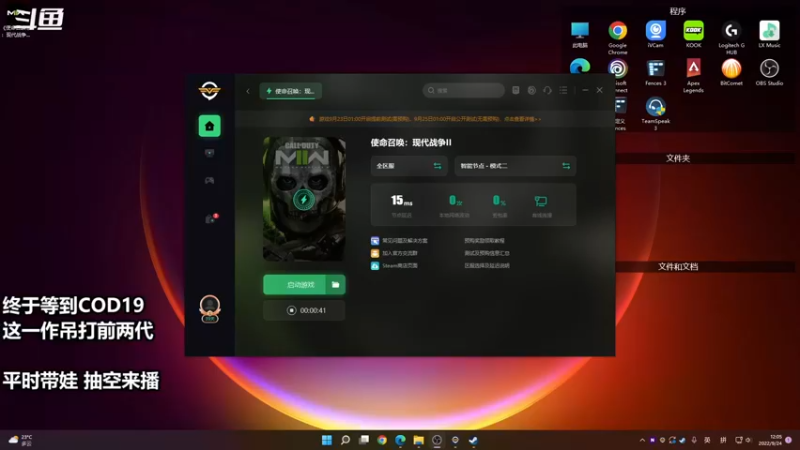Open the 智能节点 - 模式二 node selector
The width and height of the screenshot is (800, 450).
(x=515, y=166)
